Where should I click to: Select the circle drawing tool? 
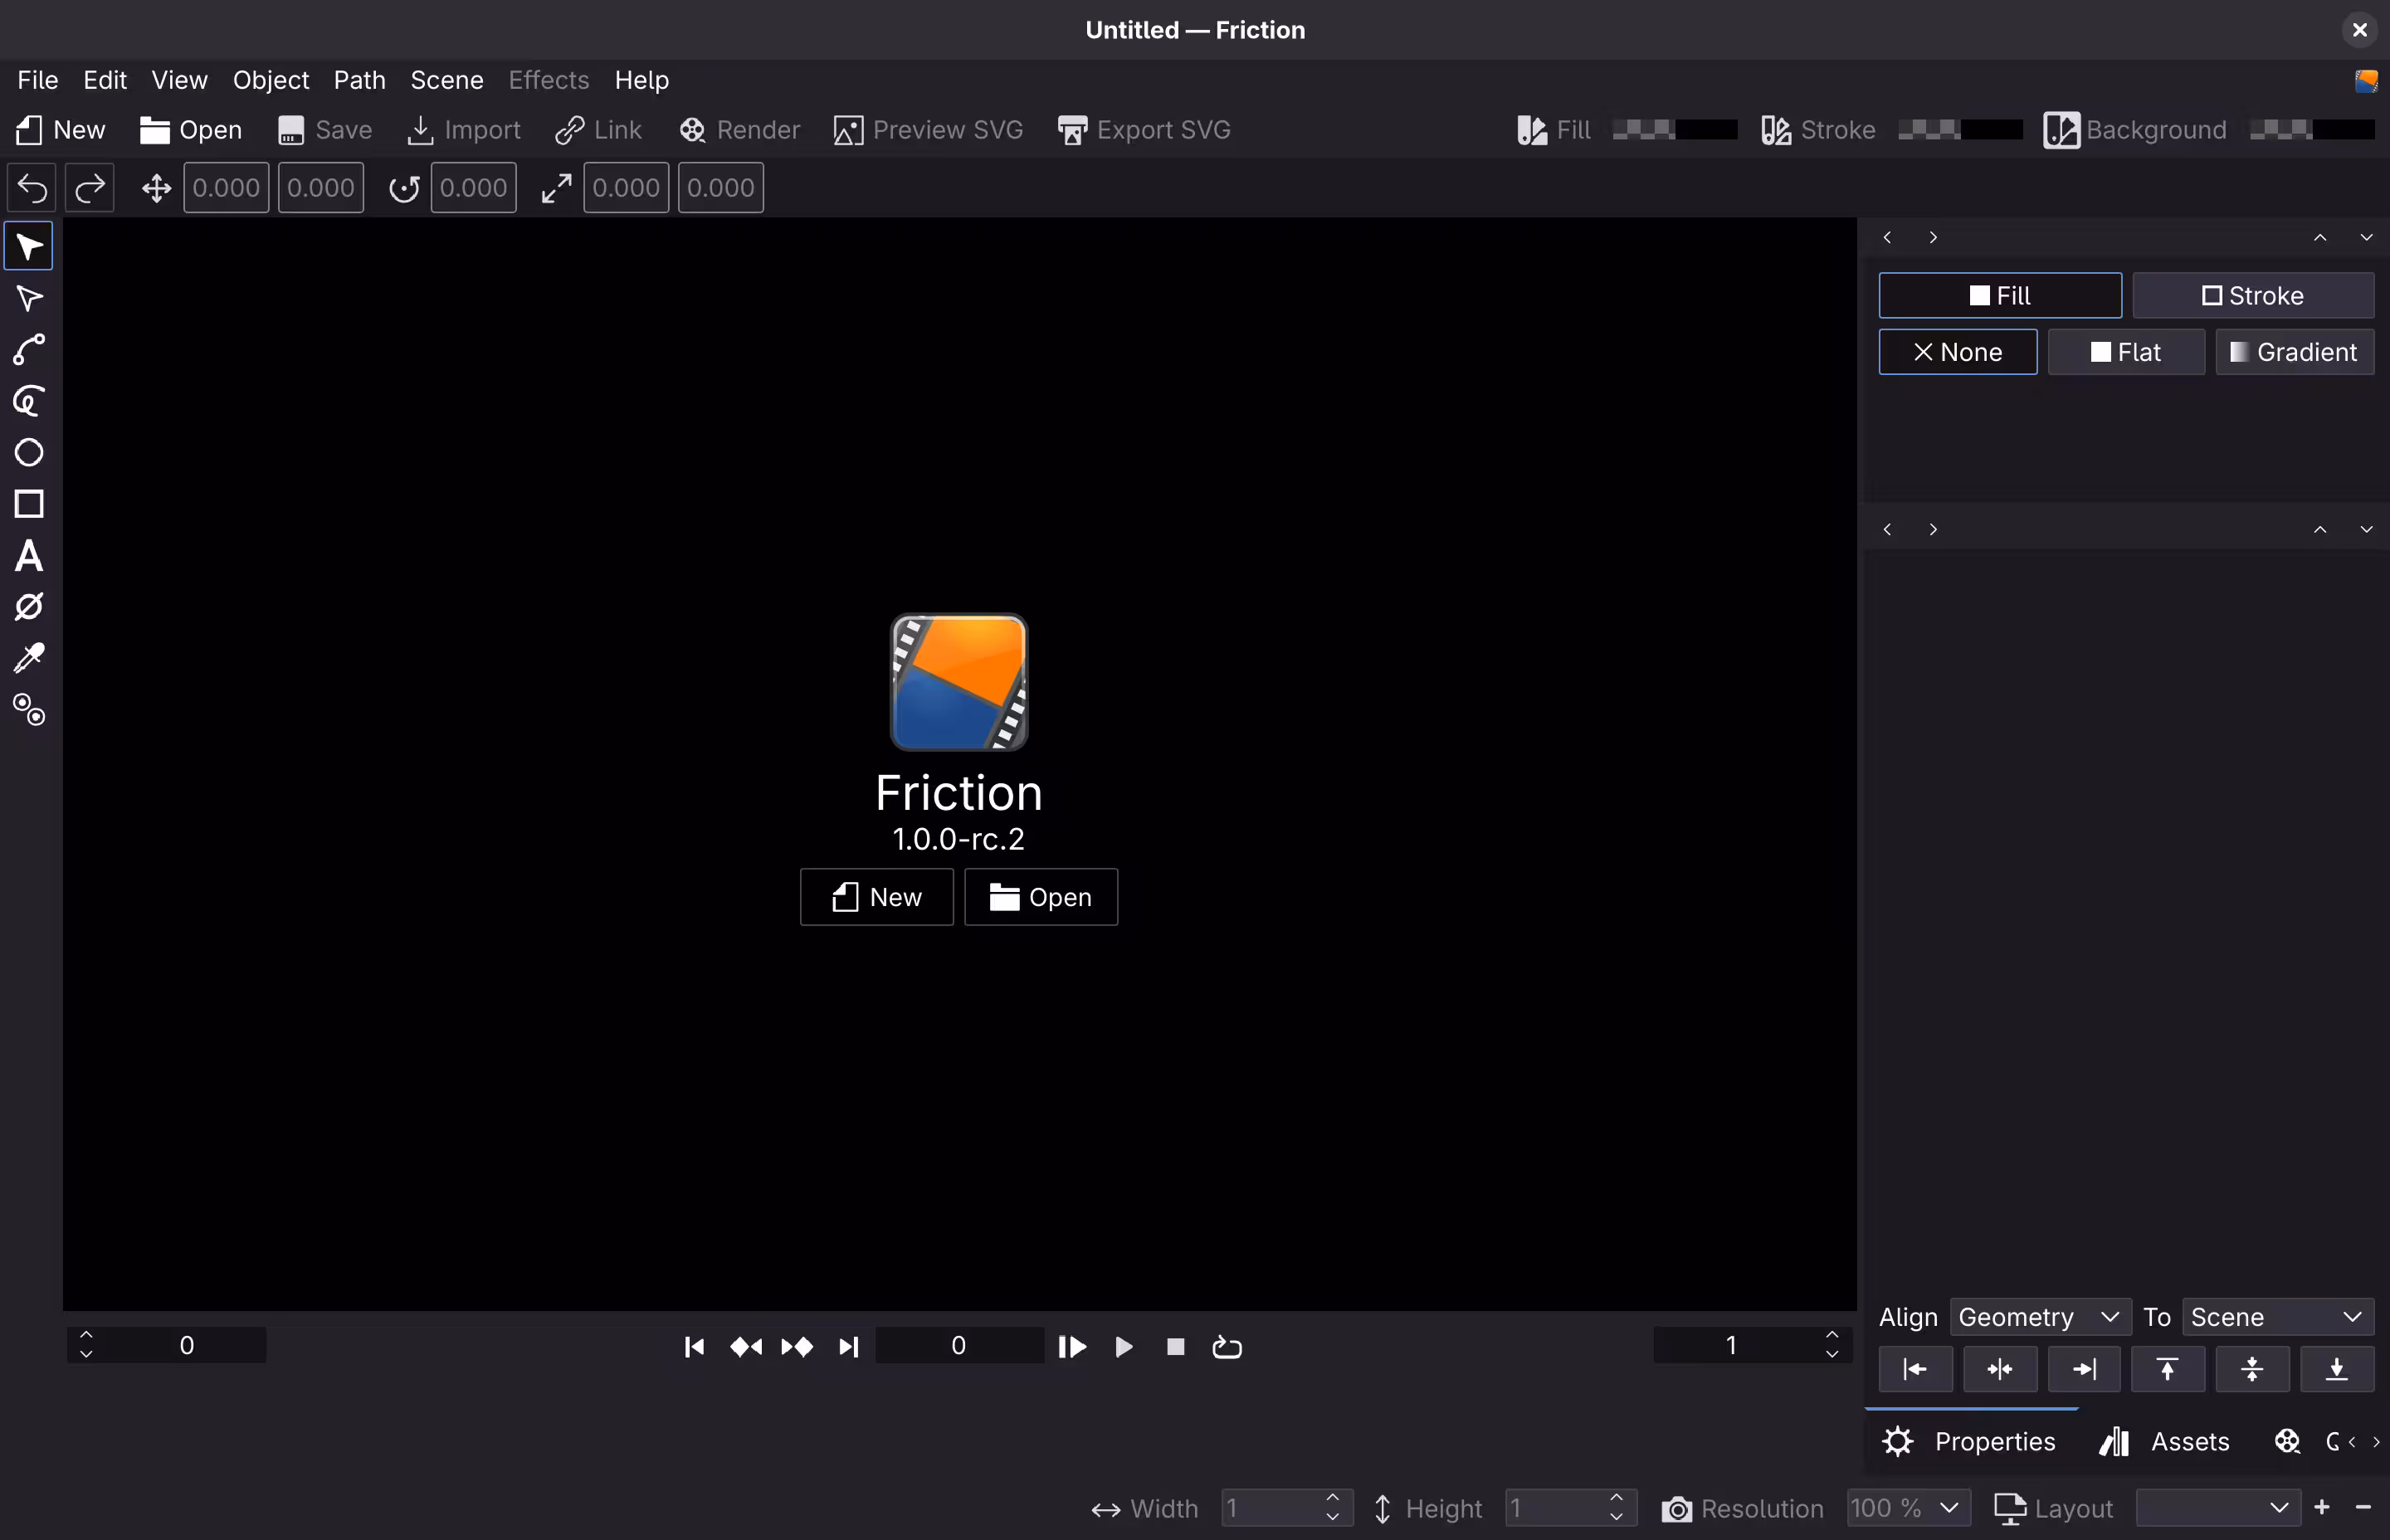tap(29, 453)
